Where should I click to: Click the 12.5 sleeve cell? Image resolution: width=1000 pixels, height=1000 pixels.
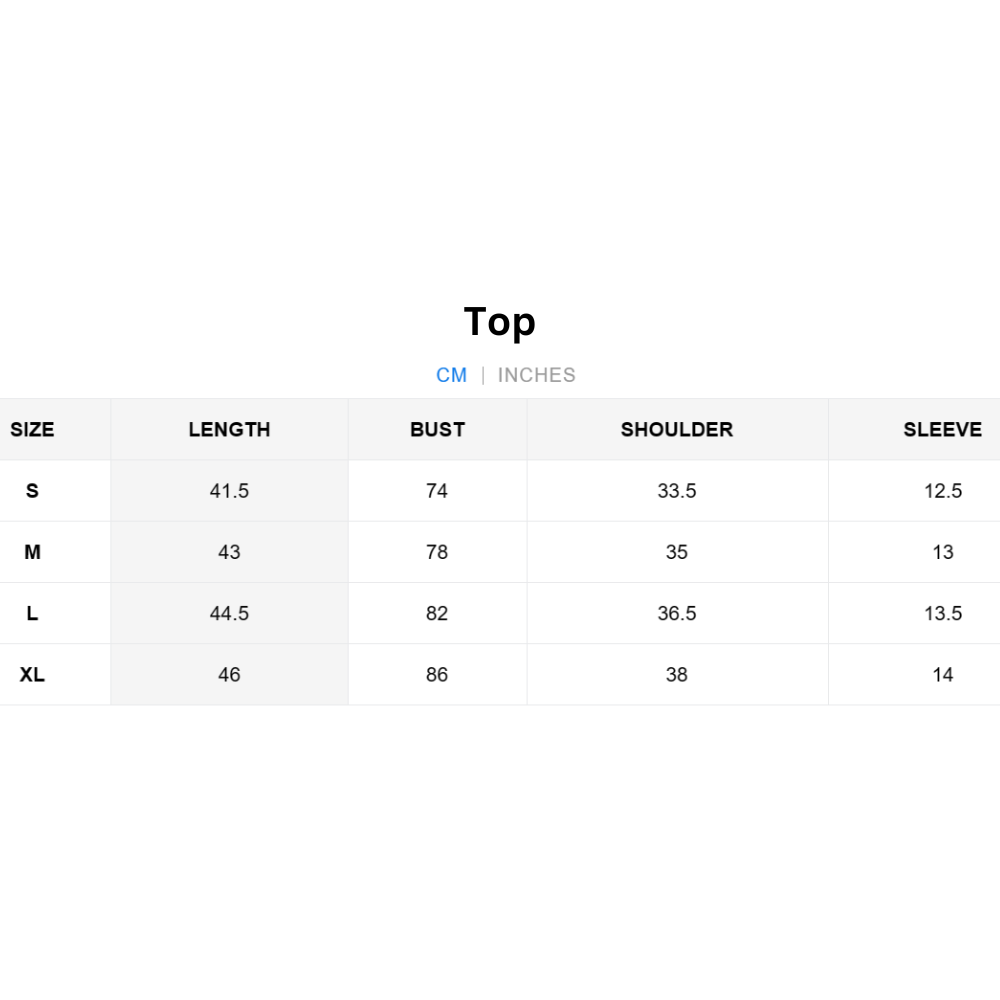[943, 490]
